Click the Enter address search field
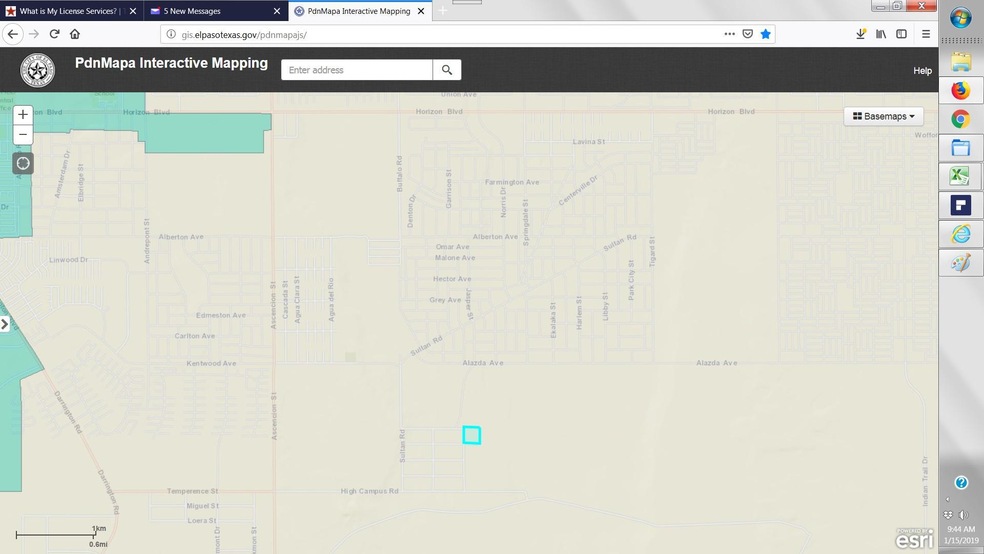Viewport: 984px width, 554px height. click(x=357, y=70)
